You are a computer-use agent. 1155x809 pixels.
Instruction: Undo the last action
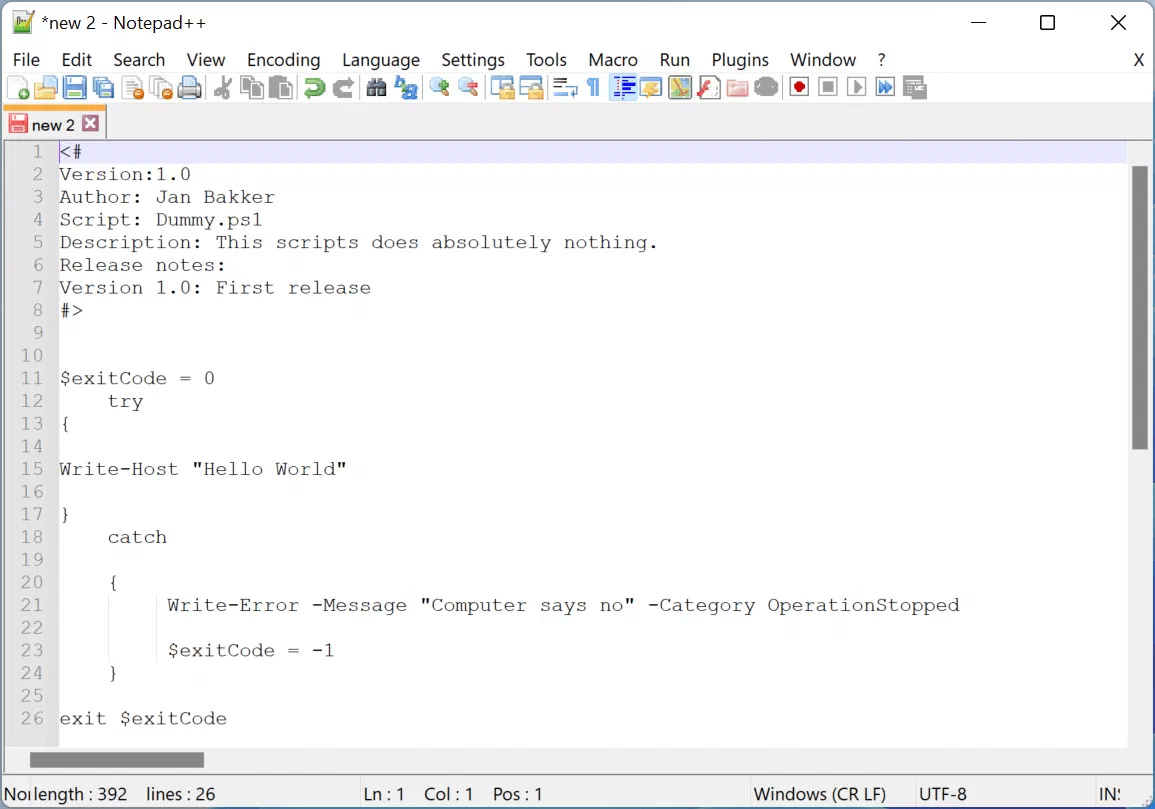click(x=315, y=88)
